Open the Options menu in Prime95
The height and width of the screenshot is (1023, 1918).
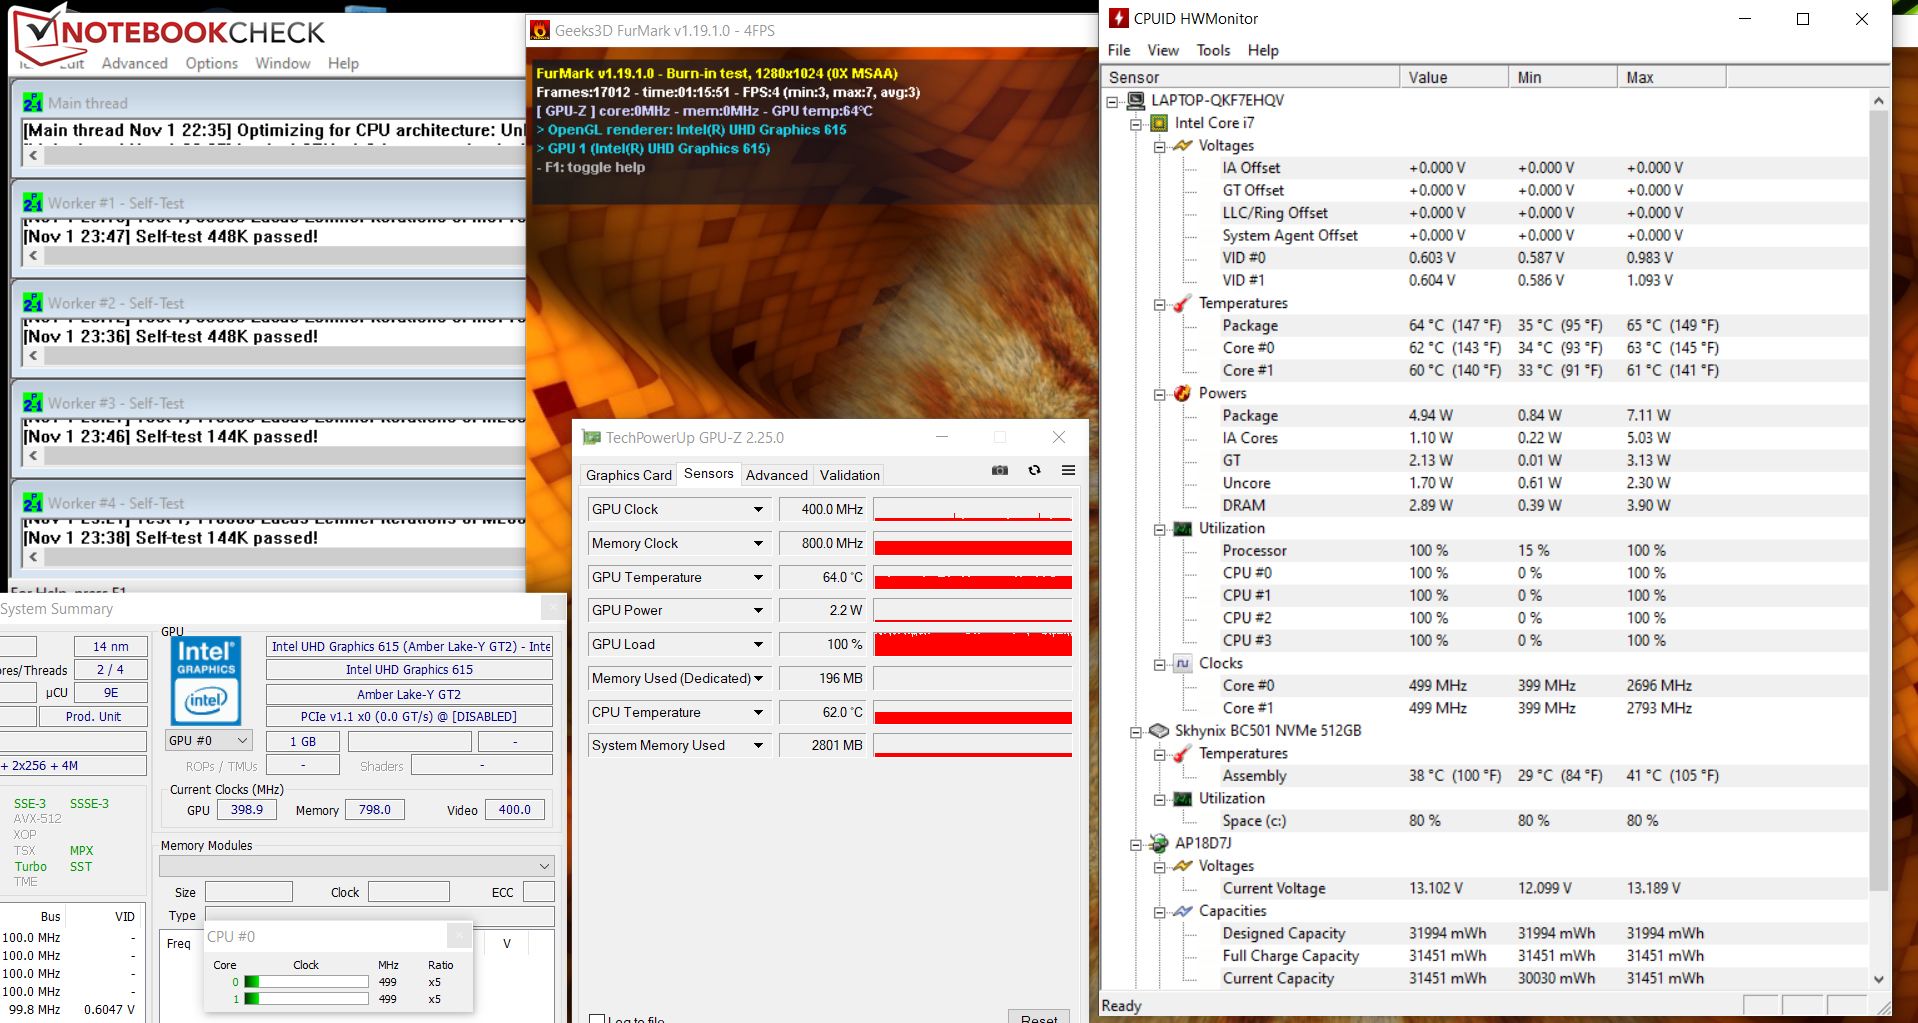click(x=212, y=63)
